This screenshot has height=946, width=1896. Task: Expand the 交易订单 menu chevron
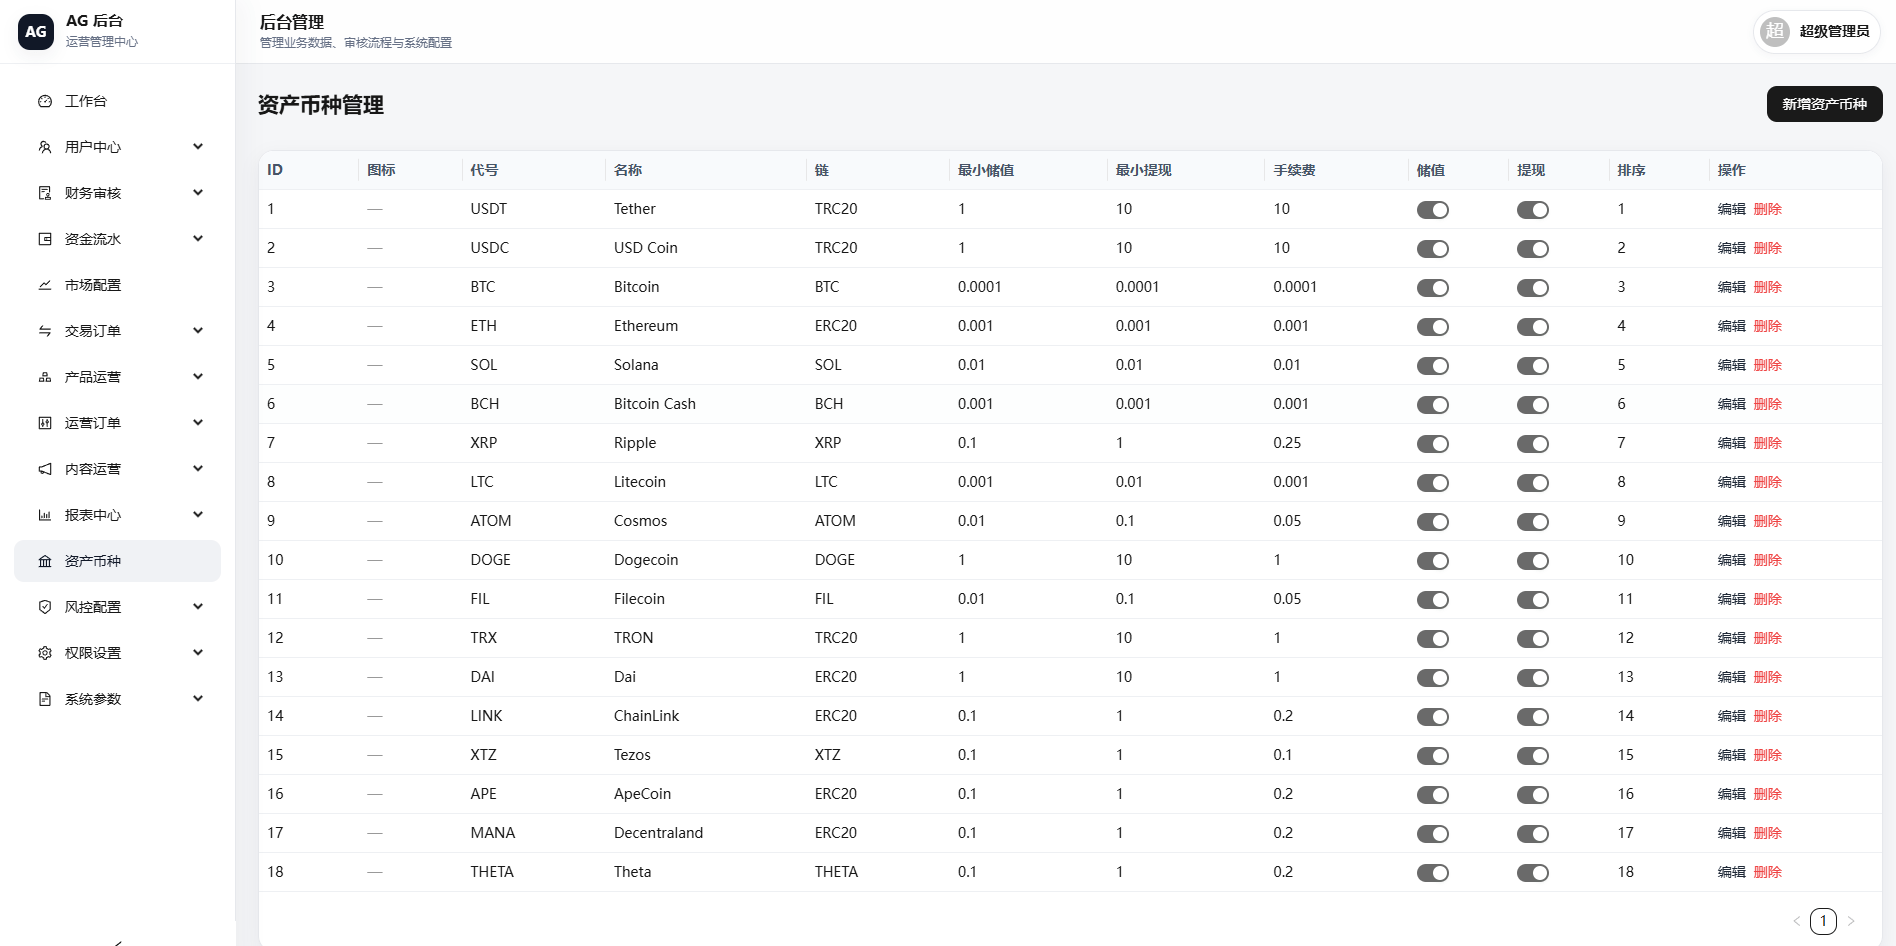click(x=198, y=331)
